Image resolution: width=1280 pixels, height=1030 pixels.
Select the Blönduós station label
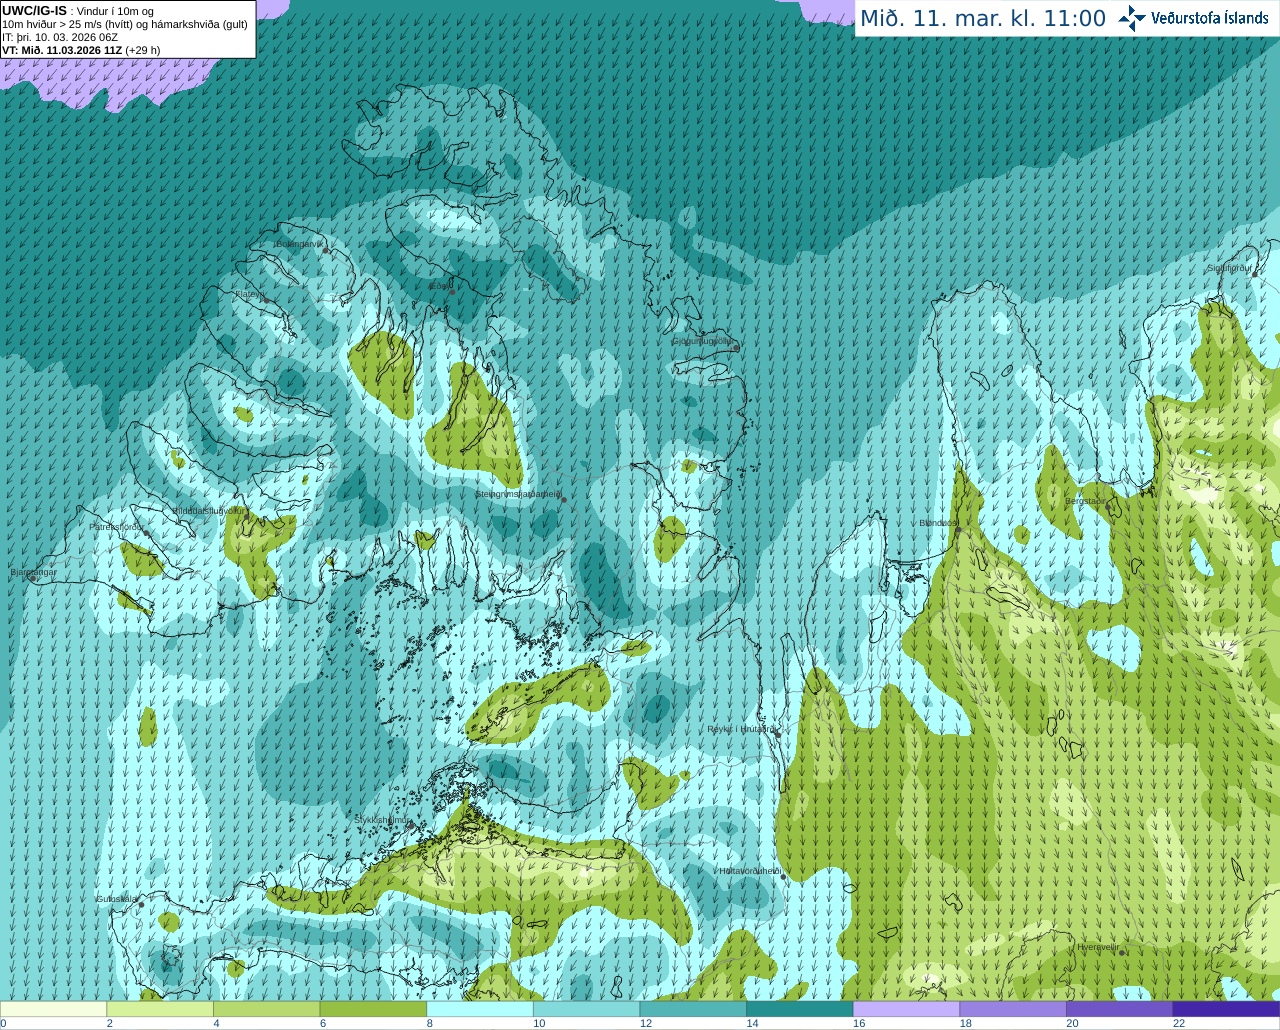click(938, 523)
